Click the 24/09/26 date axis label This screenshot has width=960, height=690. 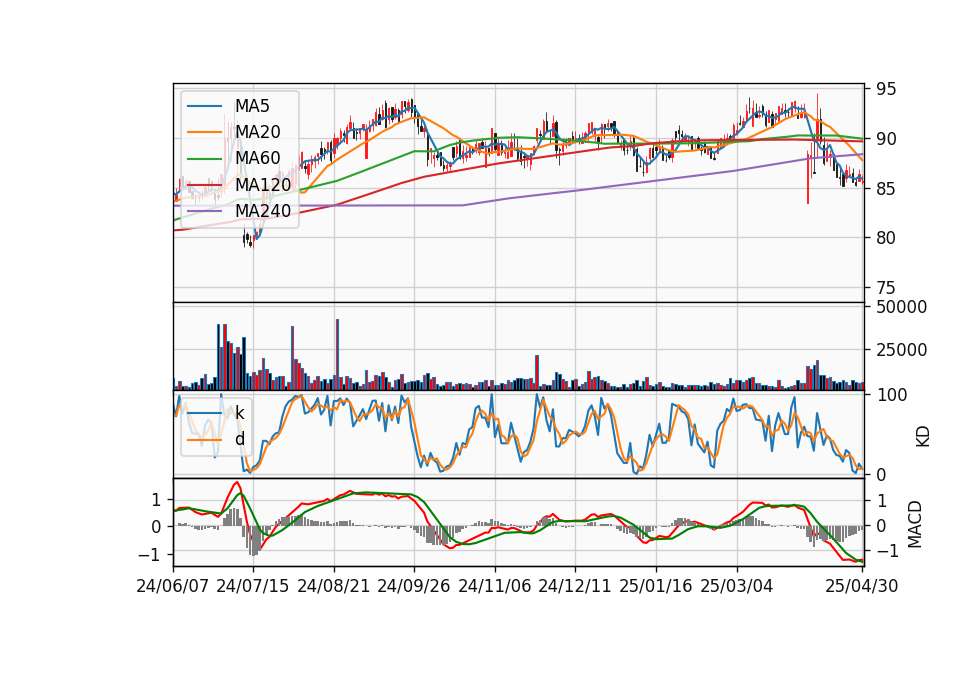414,586
